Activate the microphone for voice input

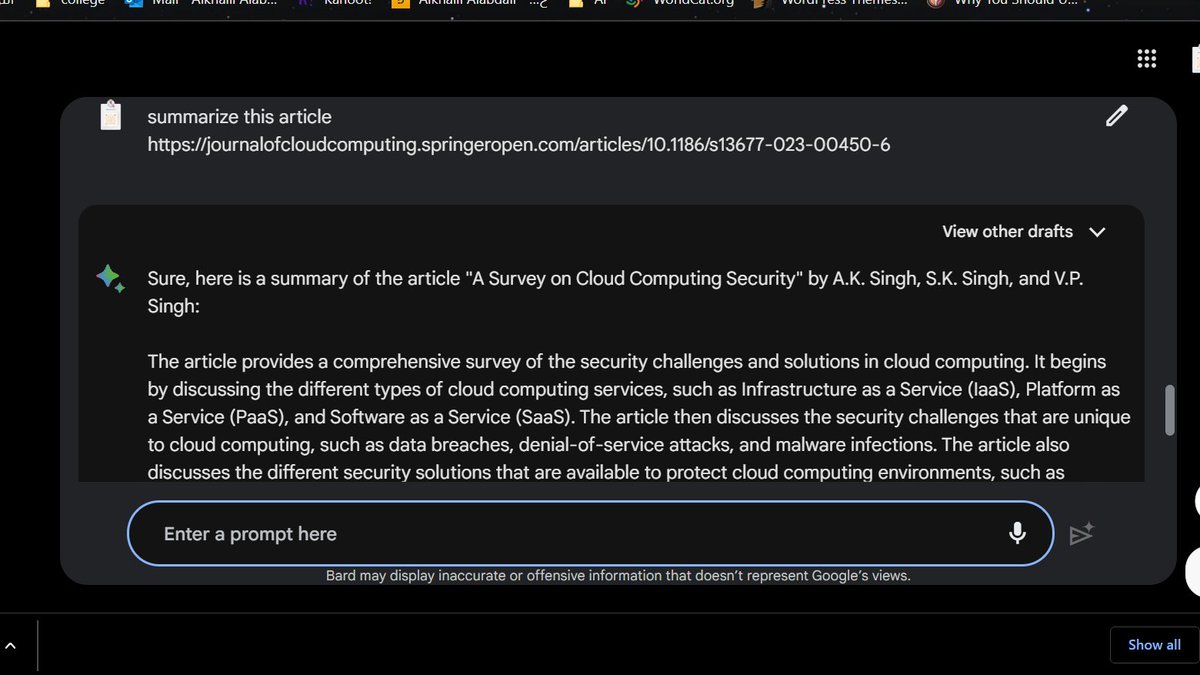(1017, 534)
